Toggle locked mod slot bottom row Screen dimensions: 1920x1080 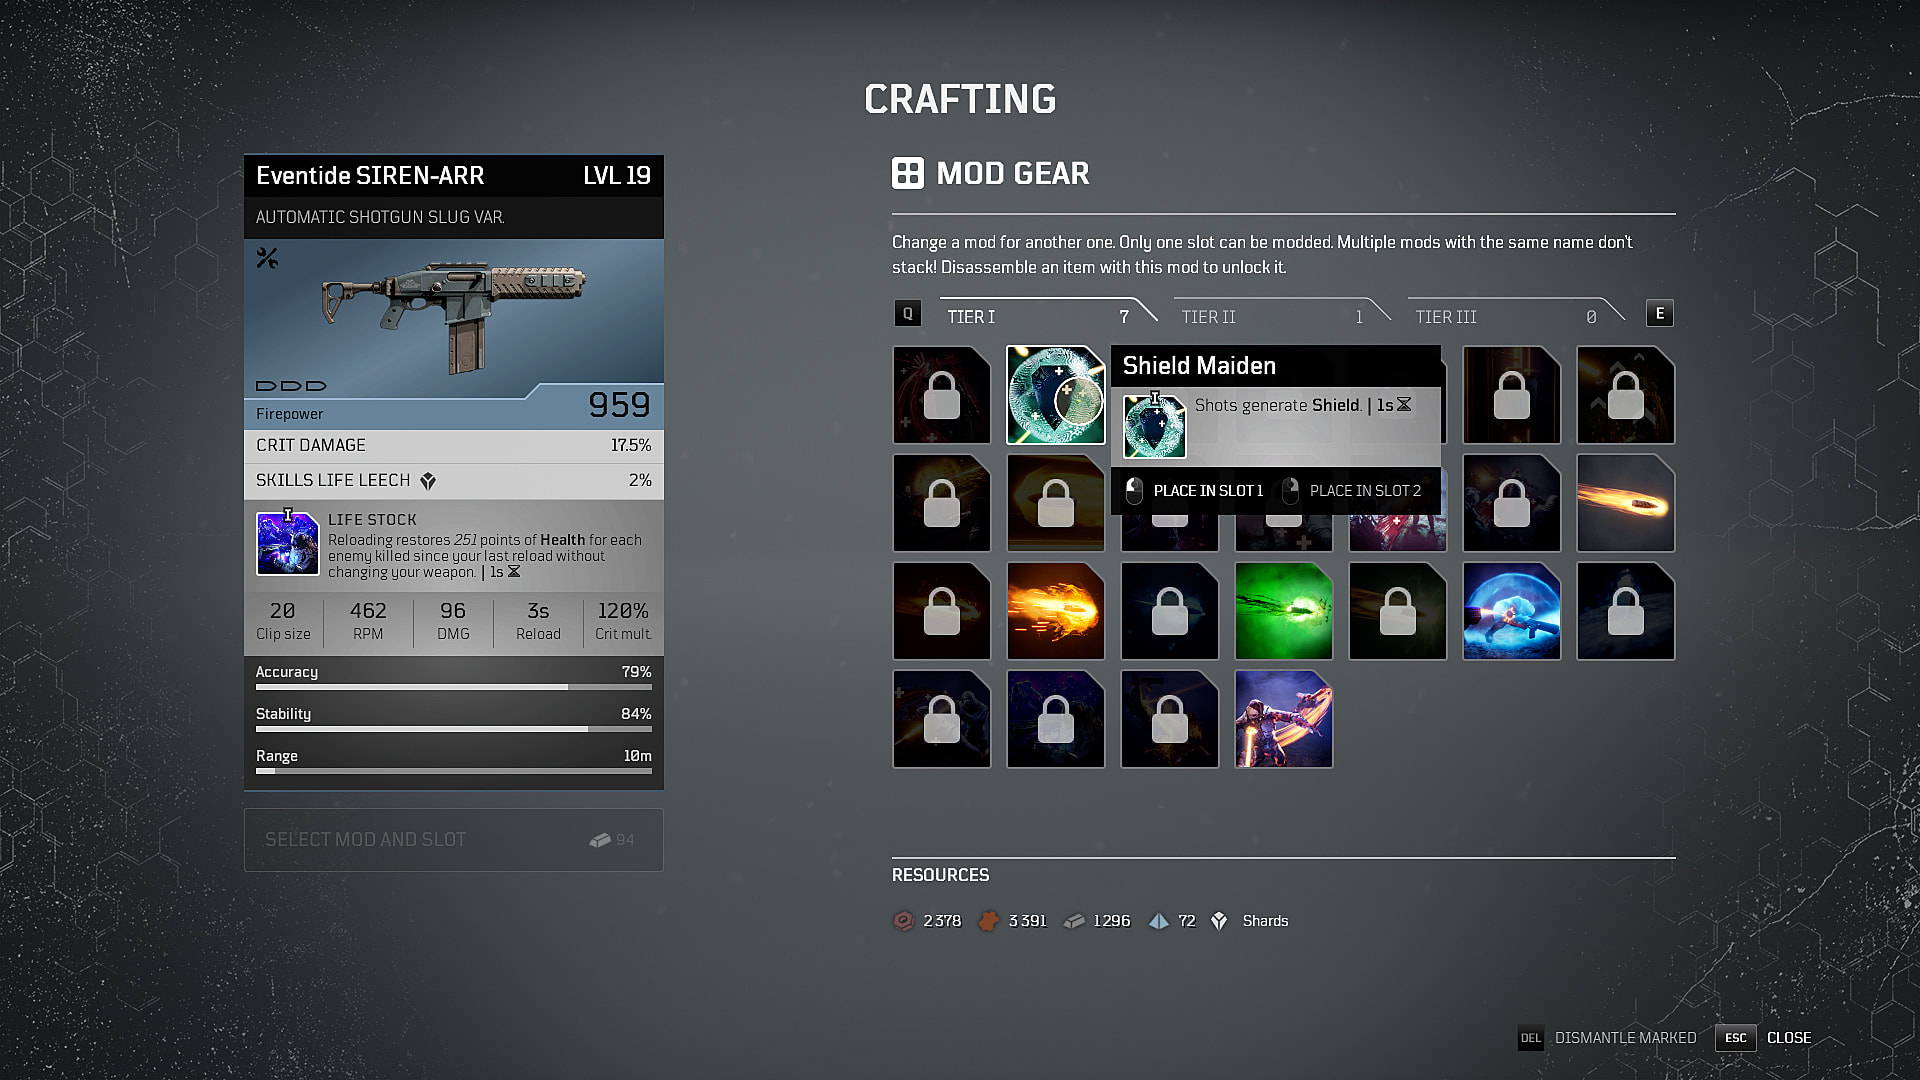(942, 719)
